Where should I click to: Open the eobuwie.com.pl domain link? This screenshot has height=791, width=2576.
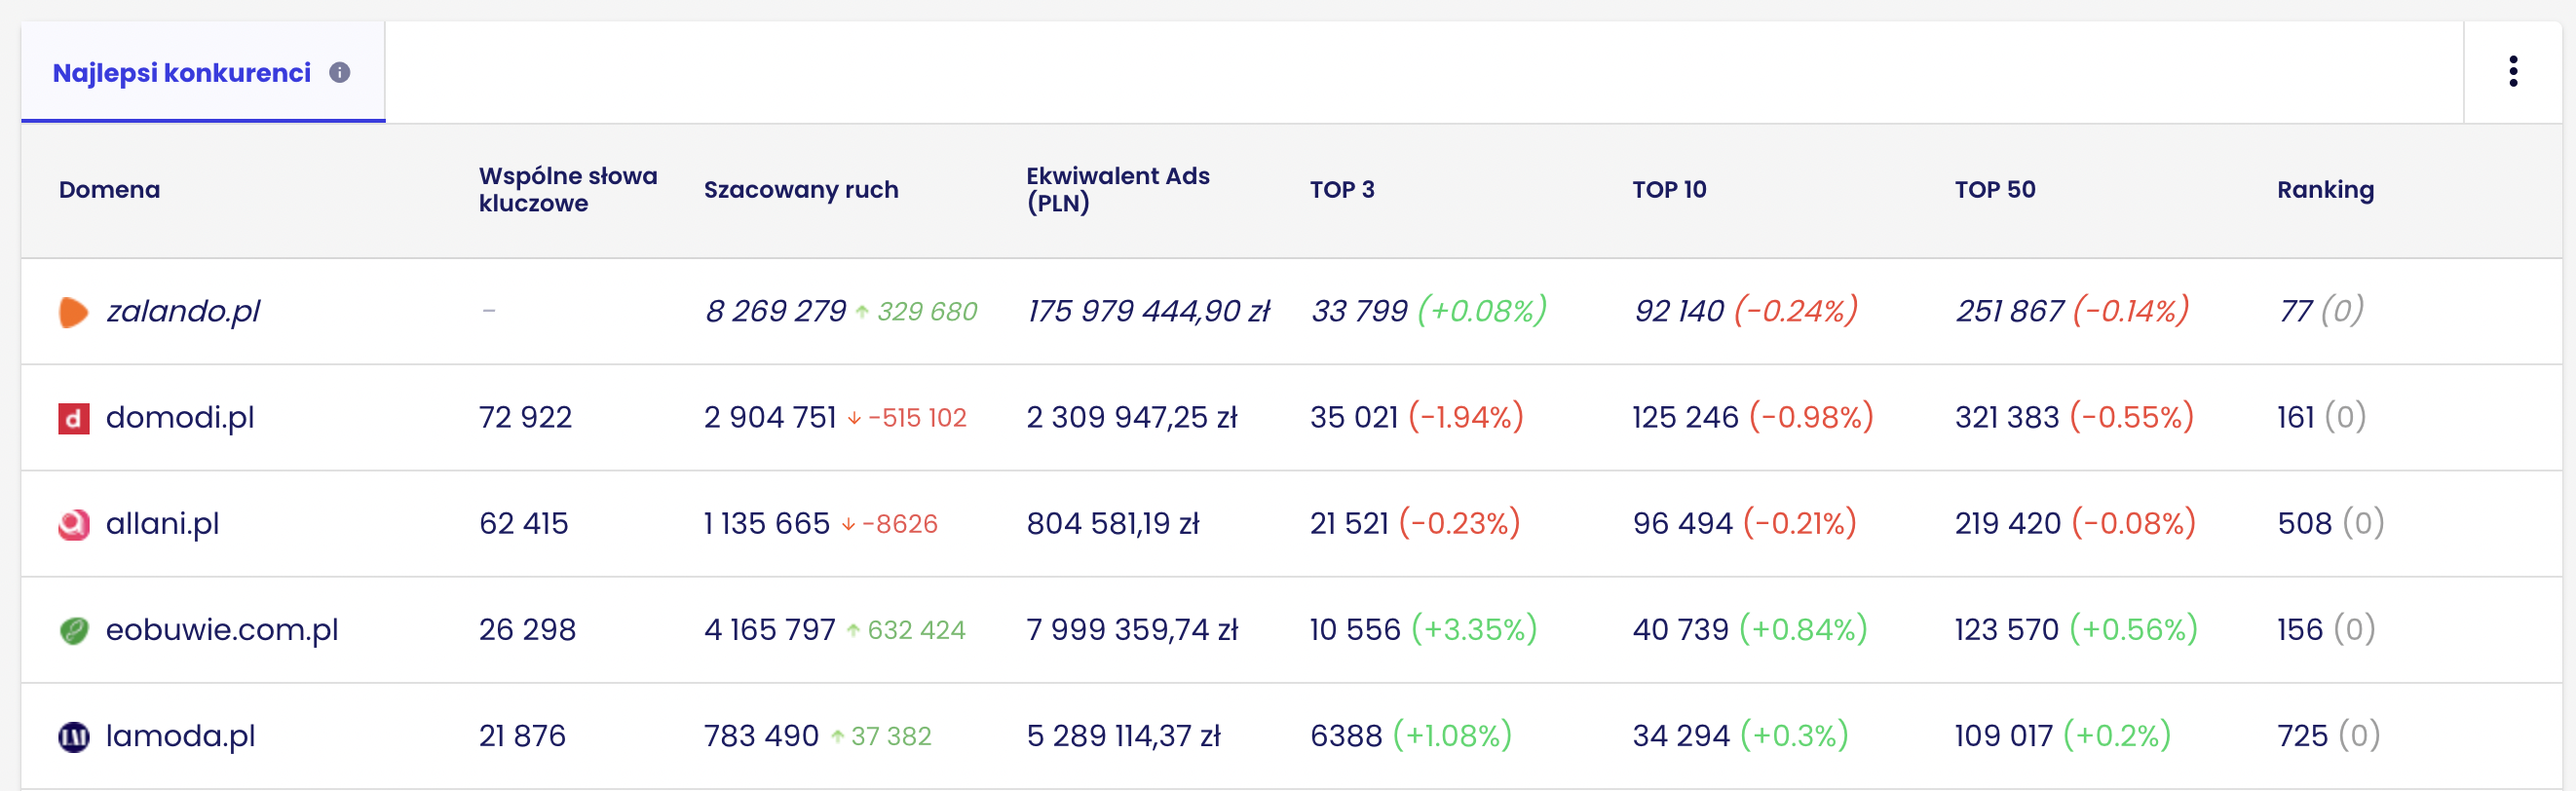(222, 629)
